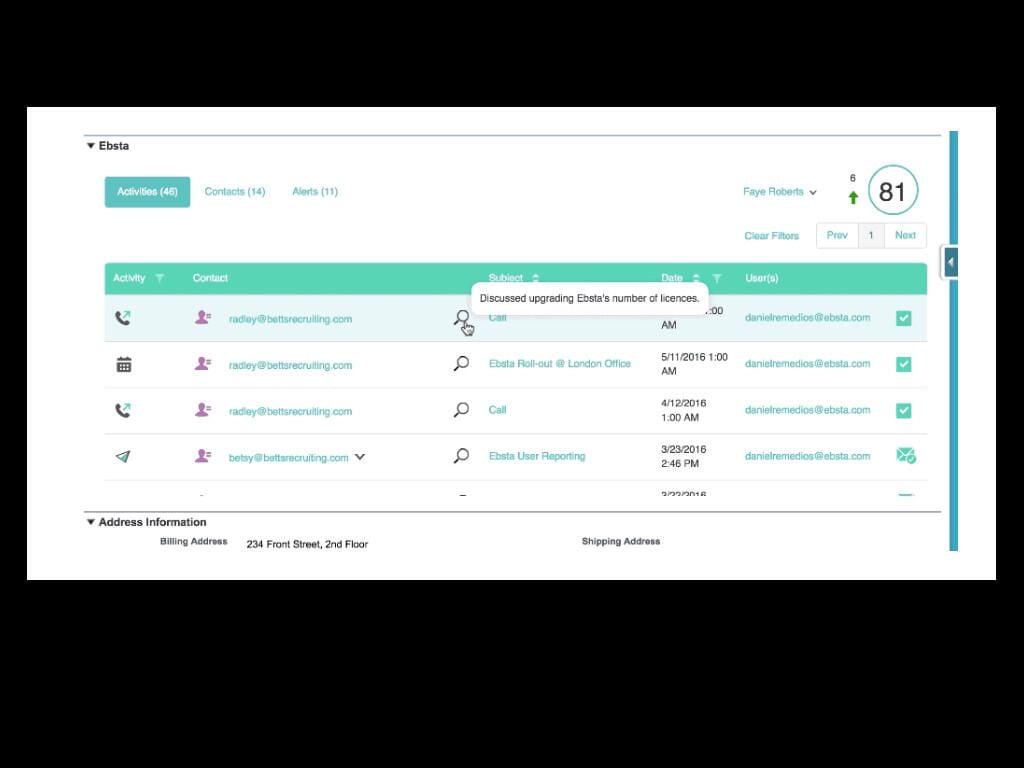This screenshot has height=768, width=1024.
Task: Select the Activities (46) tab
Action: 147,192
